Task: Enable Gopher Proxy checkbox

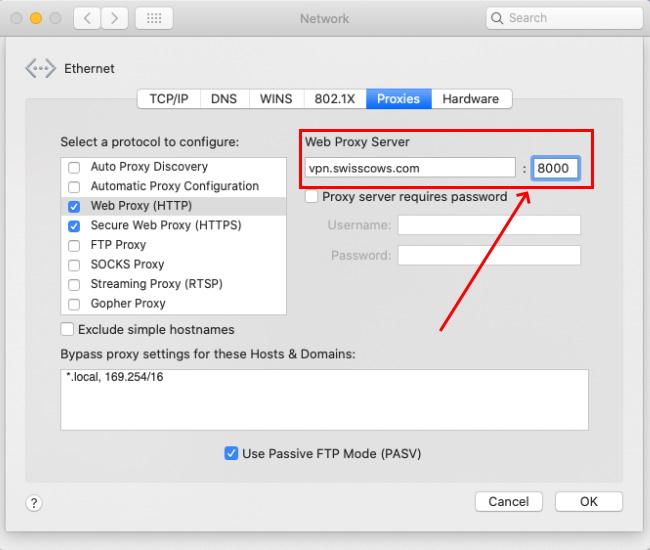Action: coord(74,304)
